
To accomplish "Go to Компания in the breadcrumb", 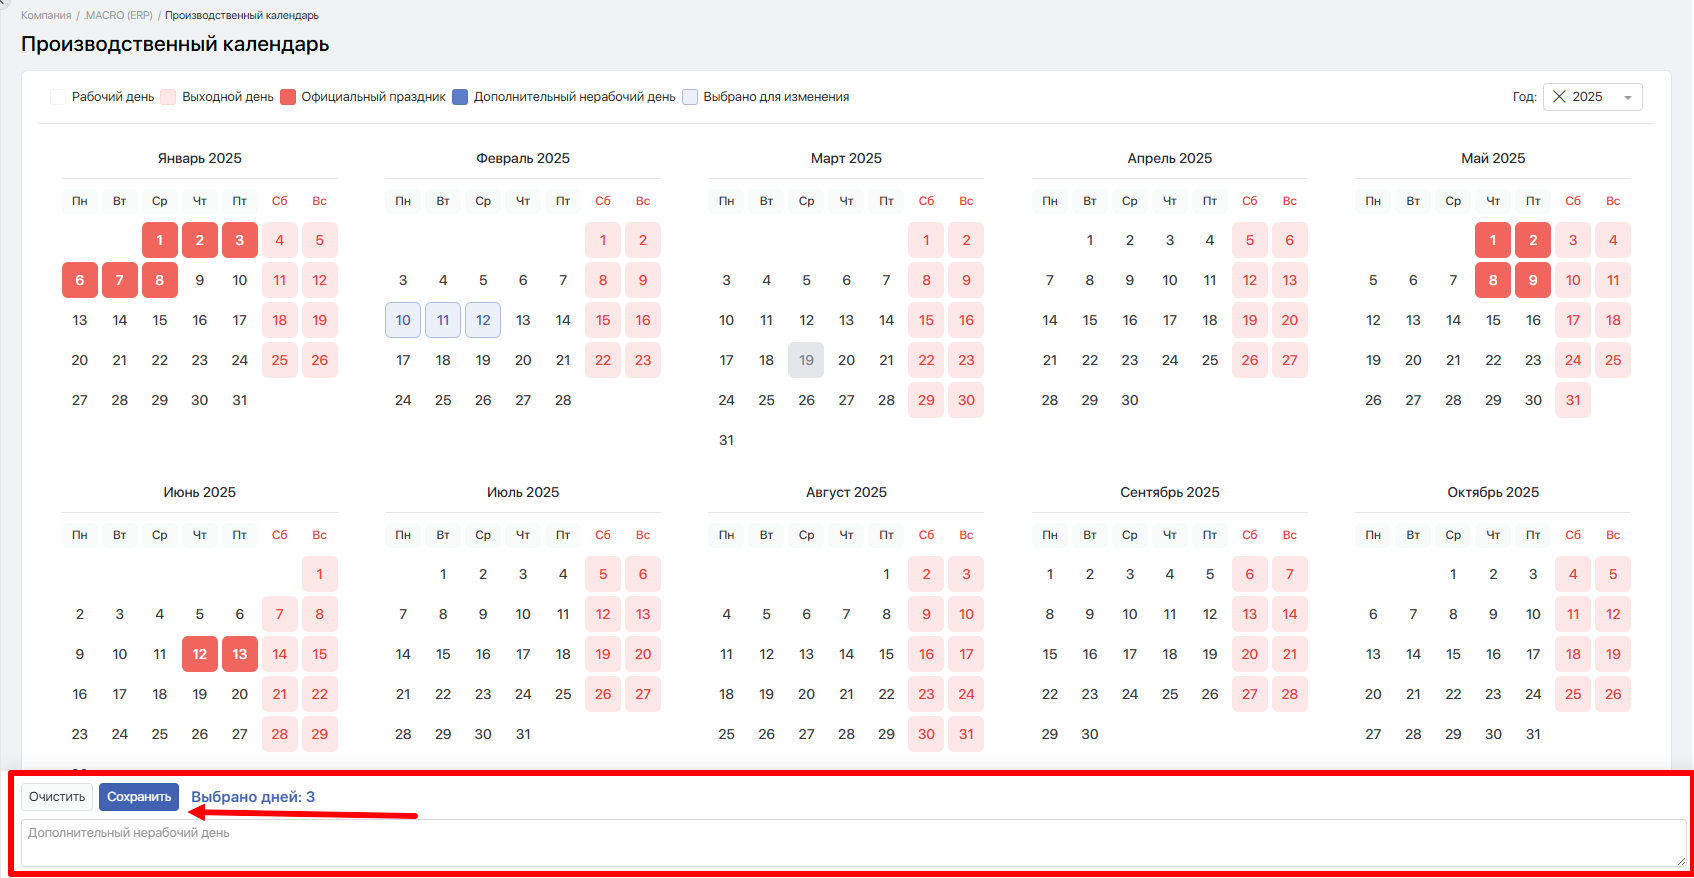I will tap(46, 16).
